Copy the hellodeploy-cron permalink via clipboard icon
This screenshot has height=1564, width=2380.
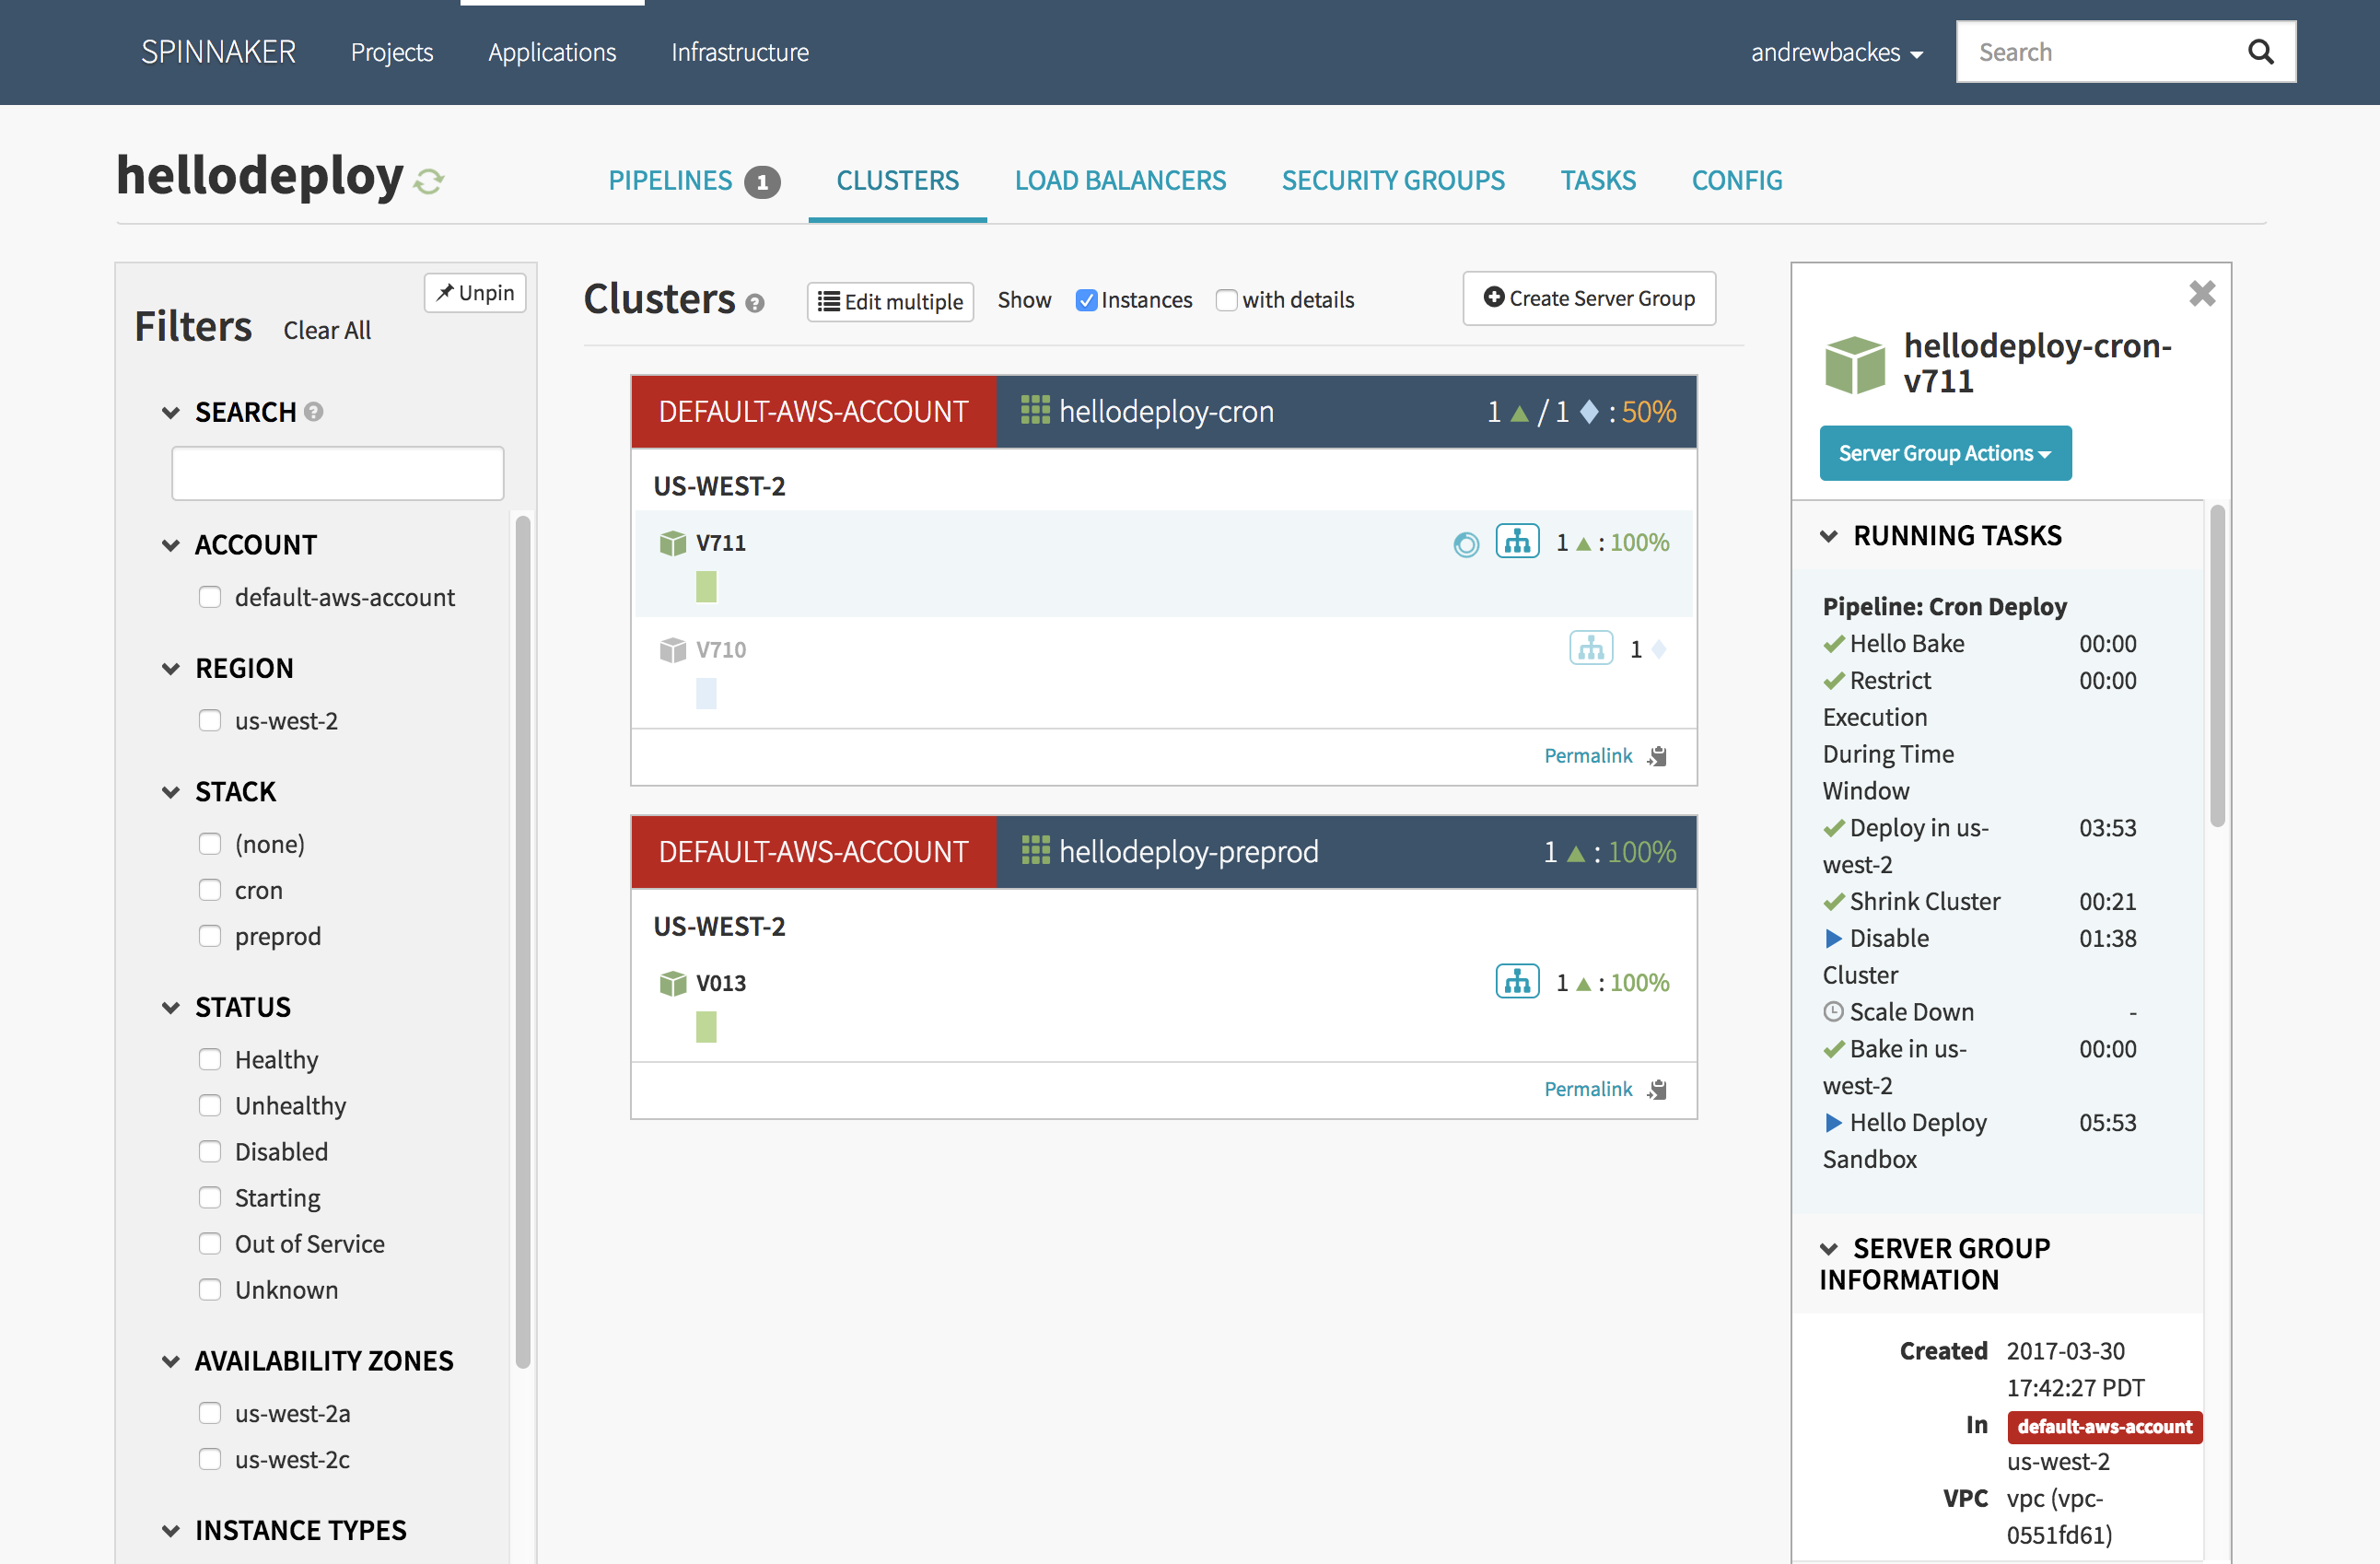pos(1657,755)
